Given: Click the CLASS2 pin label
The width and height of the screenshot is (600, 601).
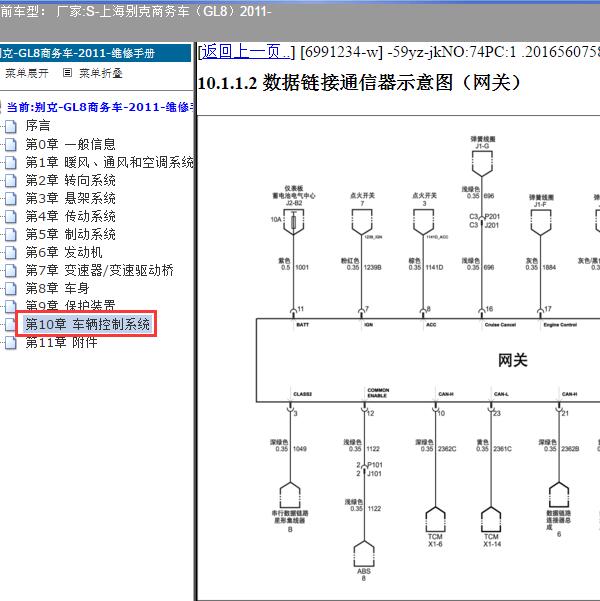Looking at the screenshot, I should (302, 394).
